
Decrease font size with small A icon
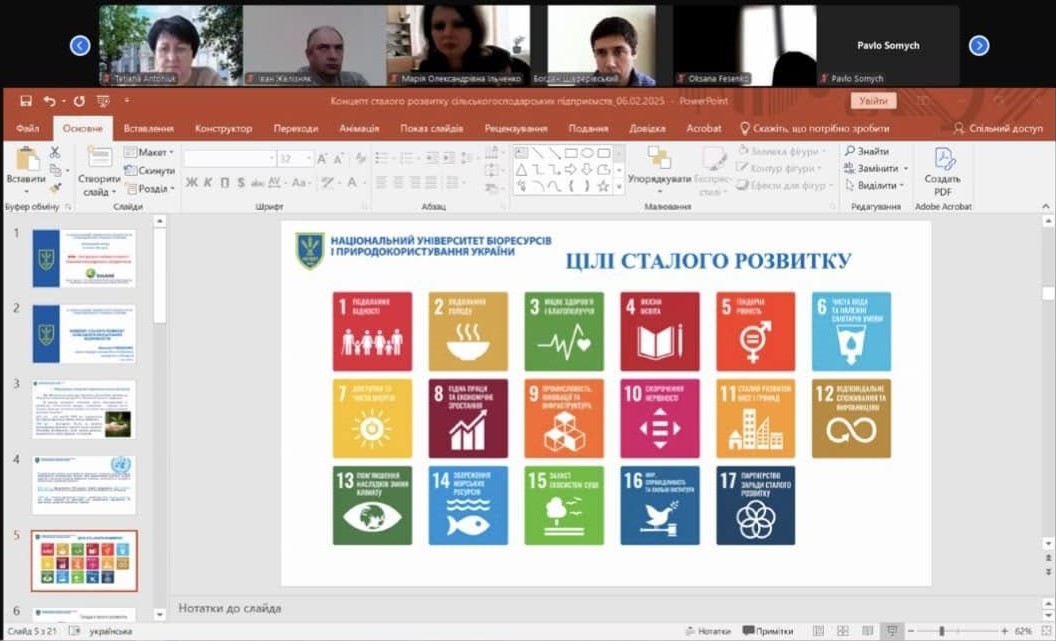(x=339, y=159)
